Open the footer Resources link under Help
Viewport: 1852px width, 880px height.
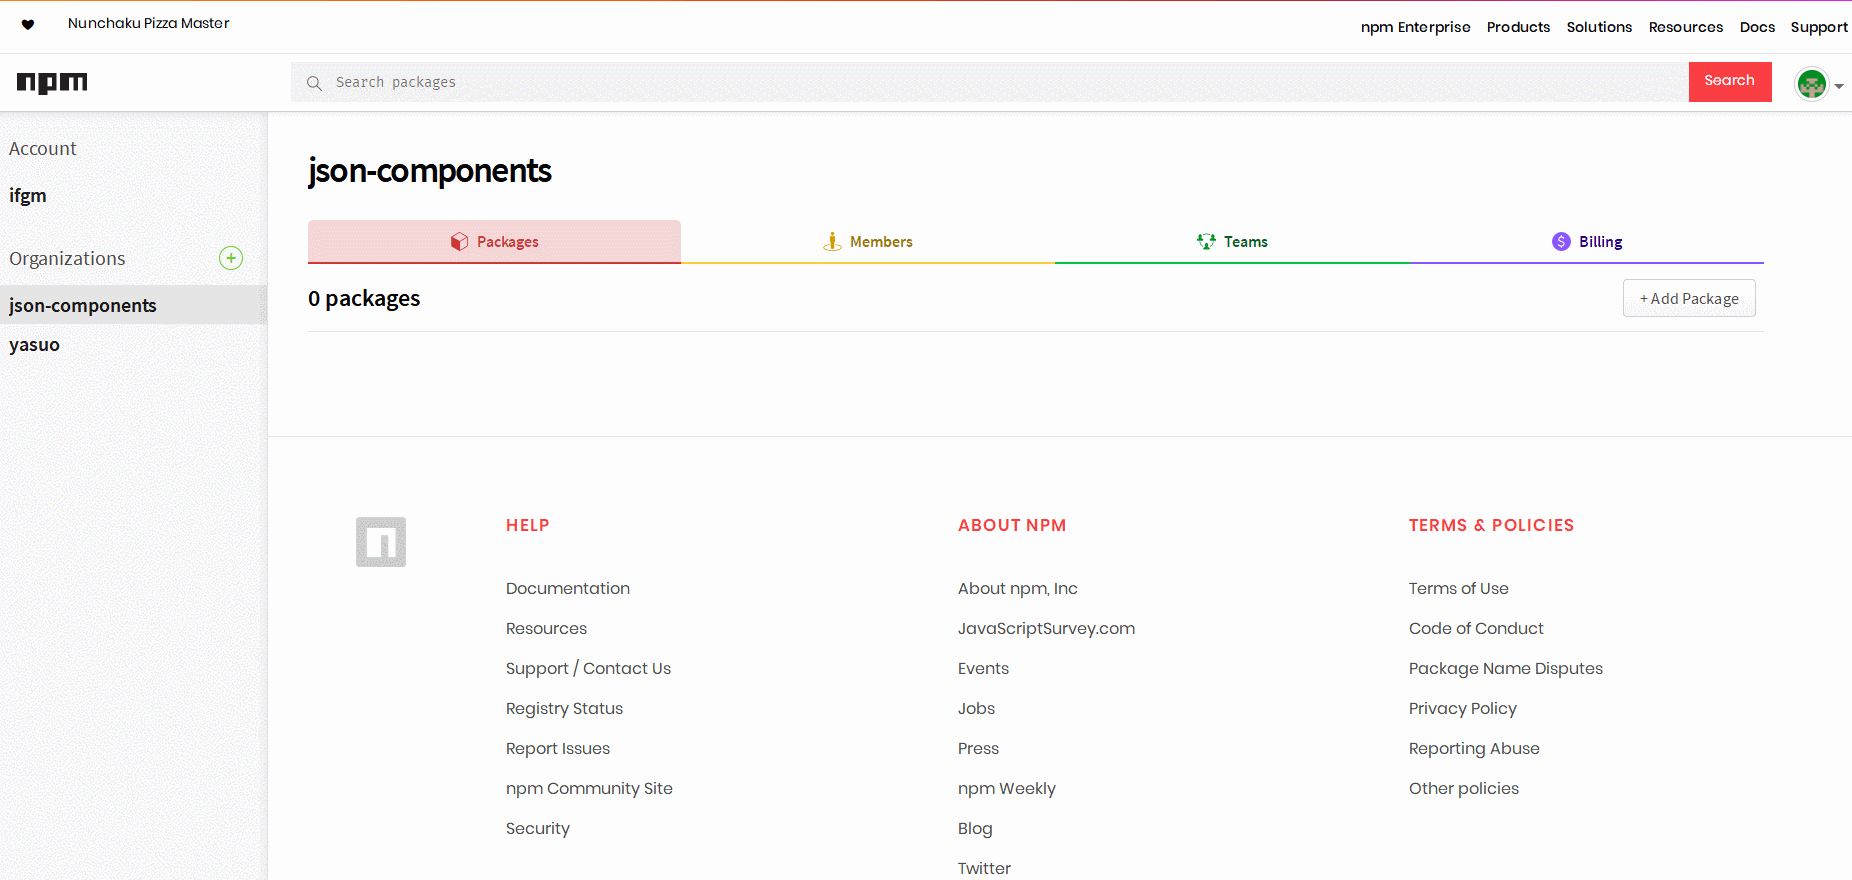pos(546,628)
